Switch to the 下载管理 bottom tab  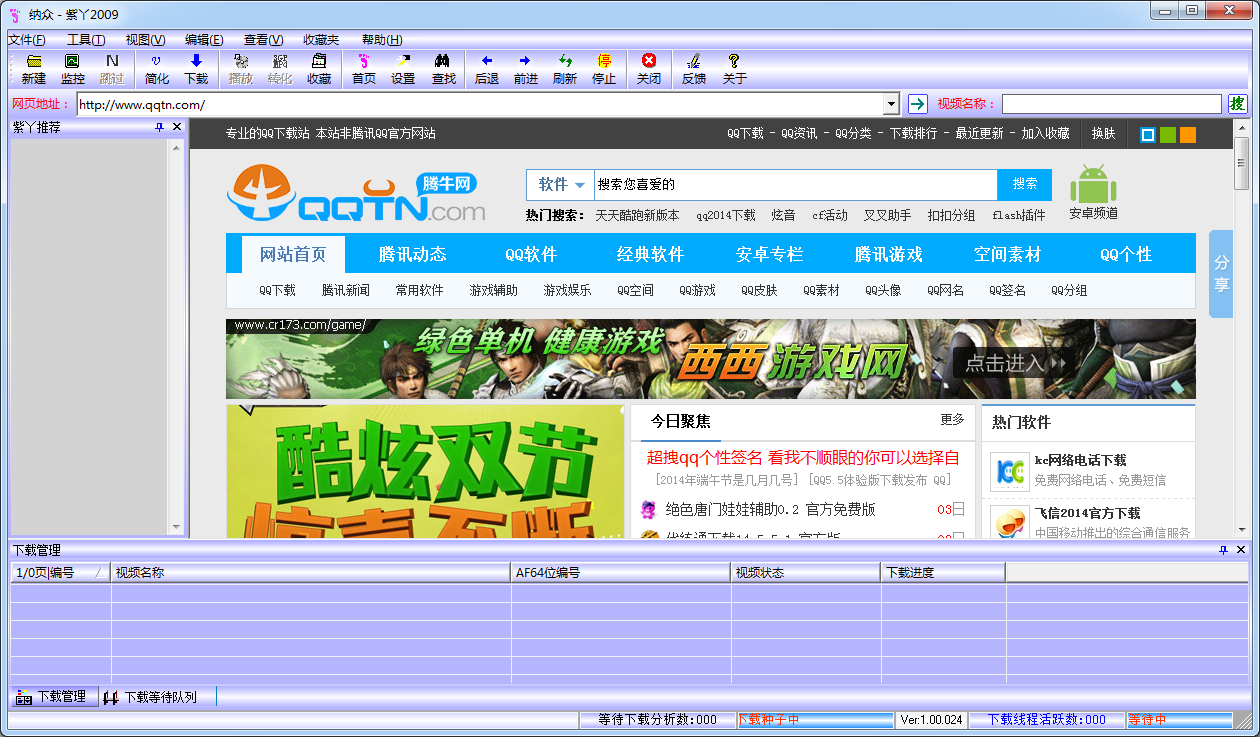coord(53,697)
